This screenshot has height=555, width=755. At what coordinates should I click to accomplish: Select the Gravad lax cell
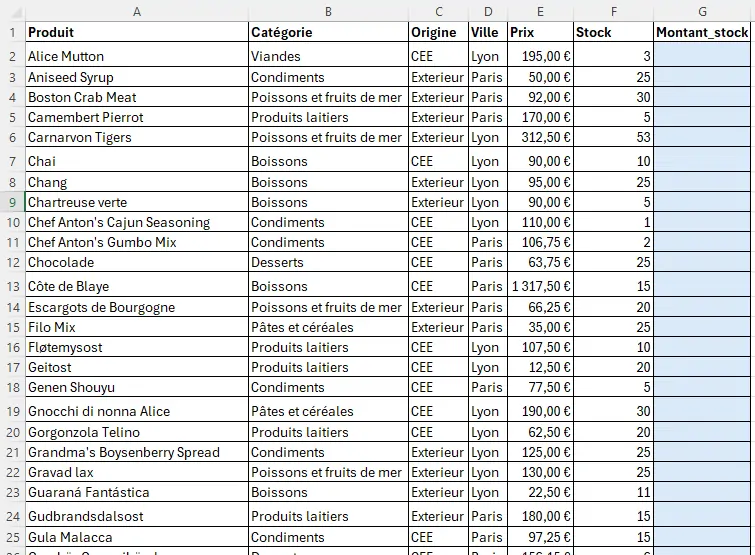pos(137,472)
